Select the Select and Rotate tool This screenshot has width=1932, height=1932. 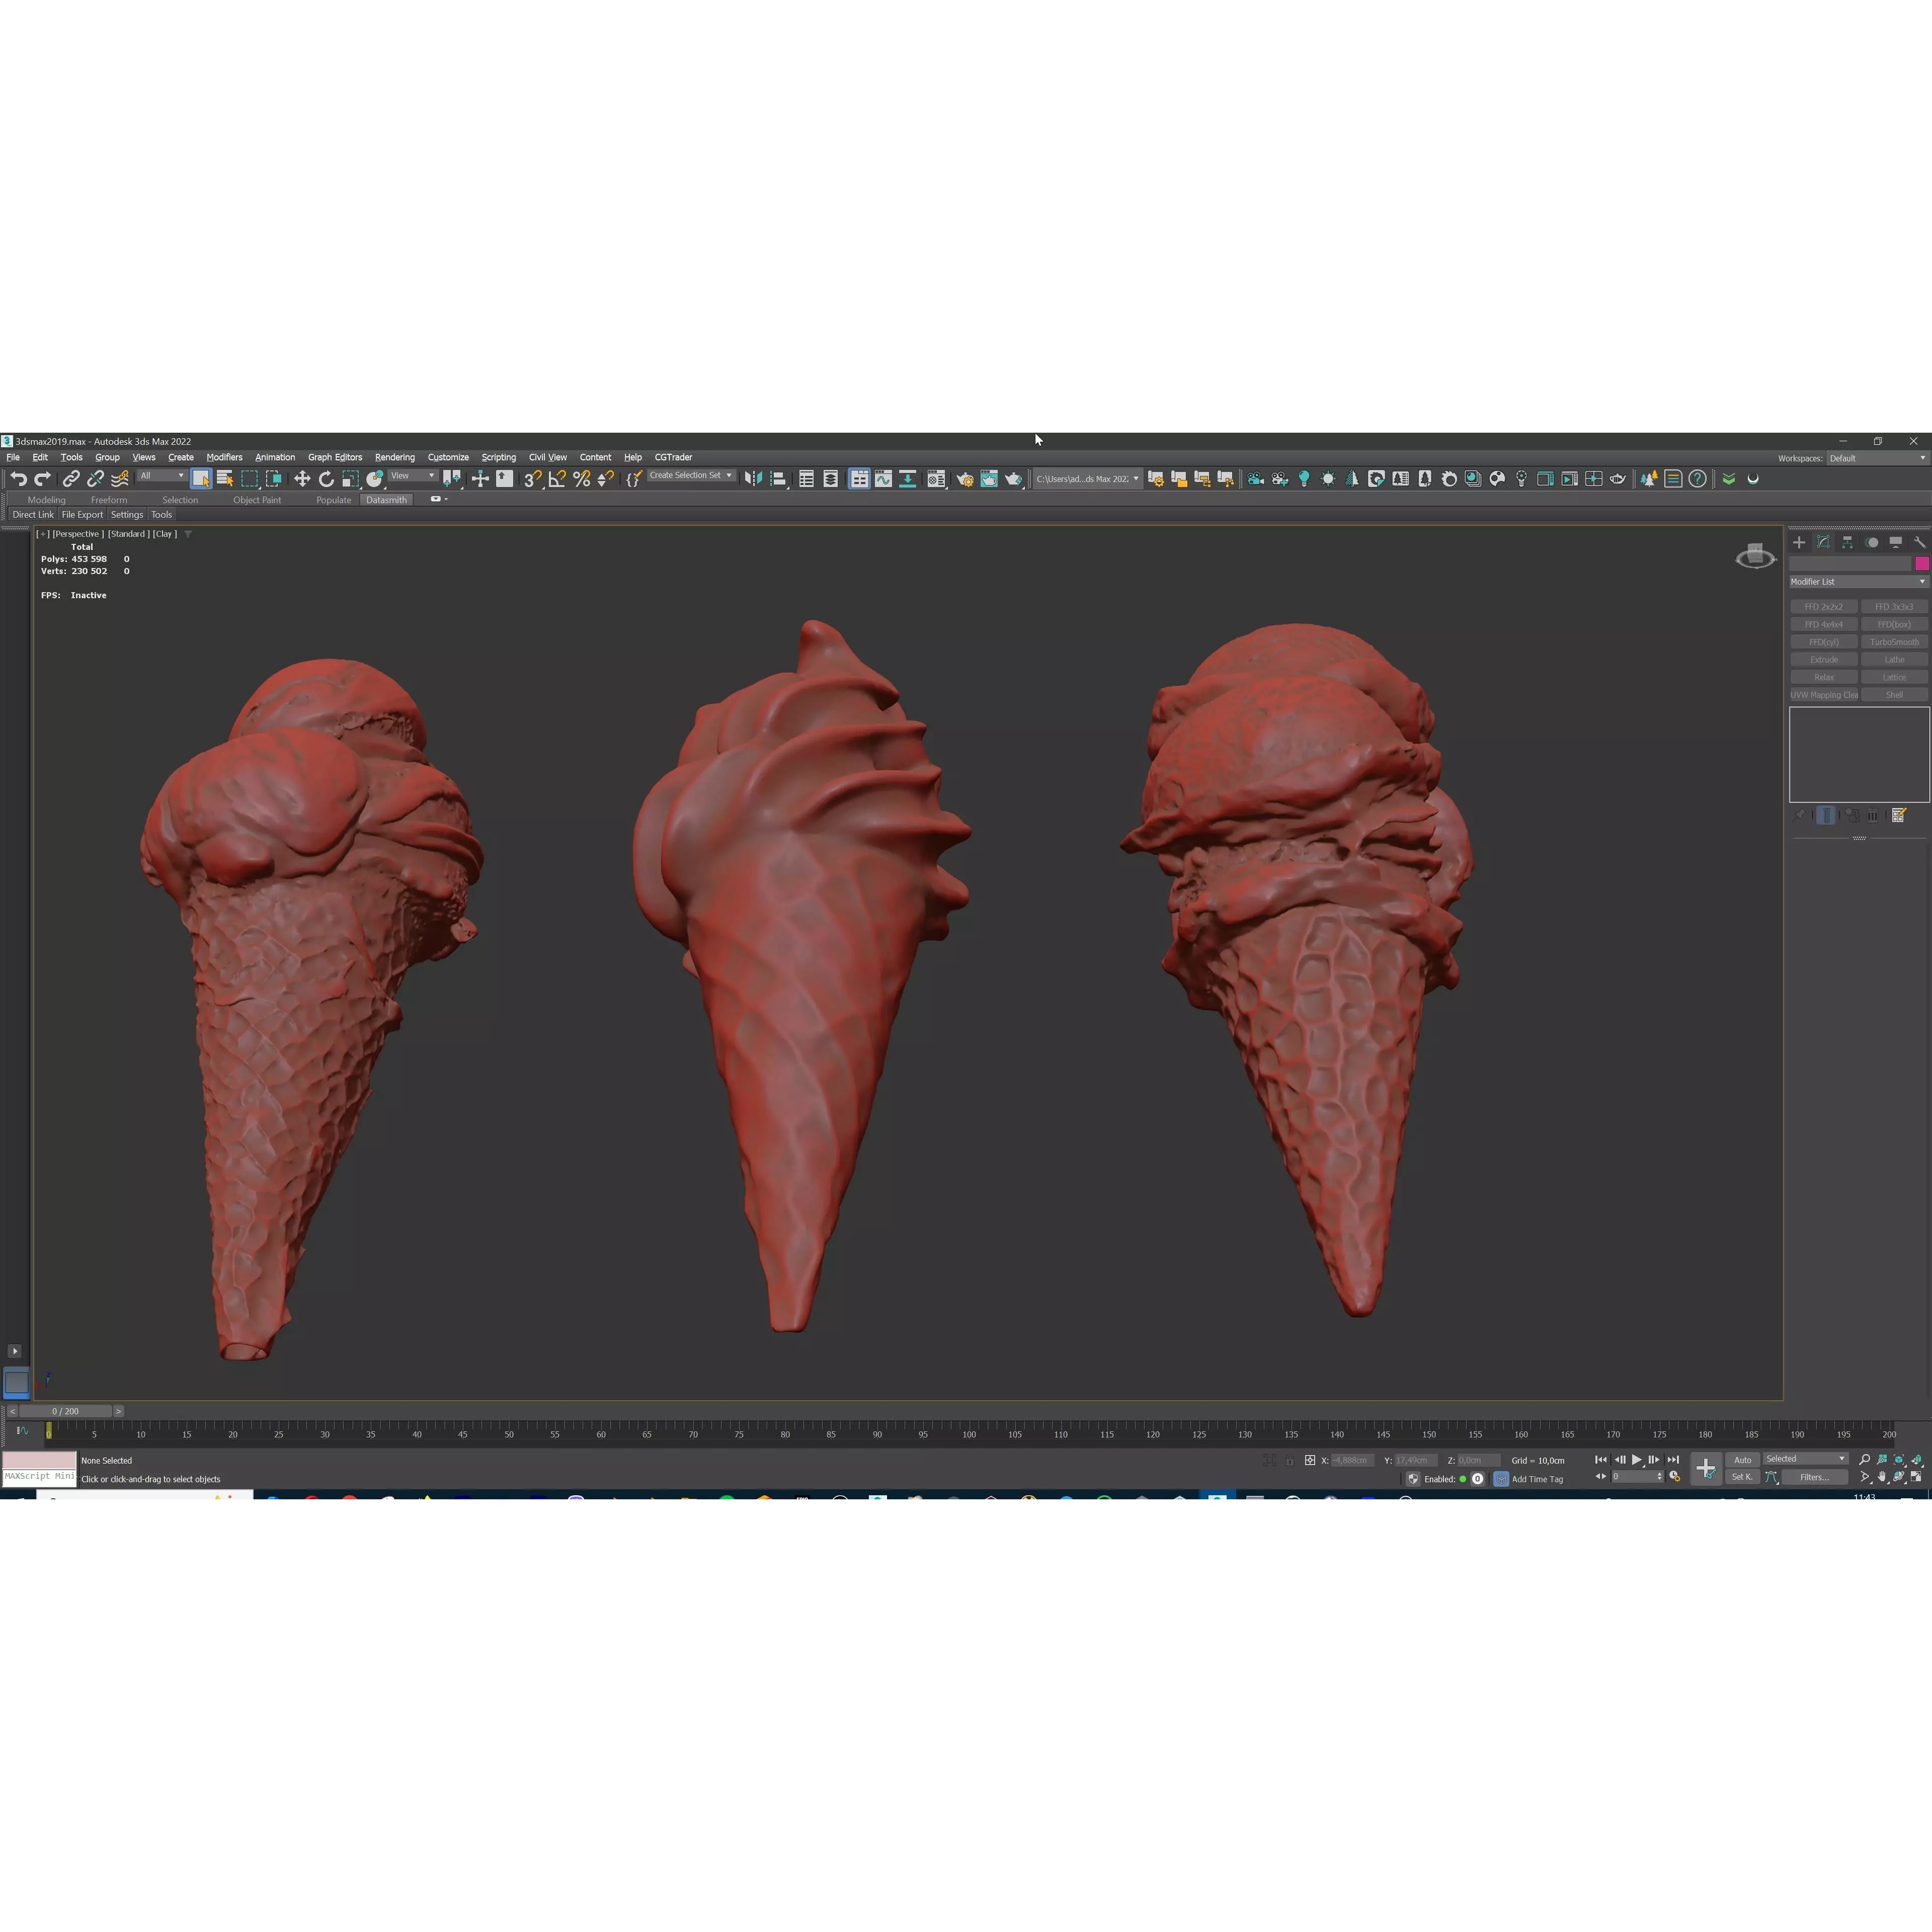coord(327,478)
